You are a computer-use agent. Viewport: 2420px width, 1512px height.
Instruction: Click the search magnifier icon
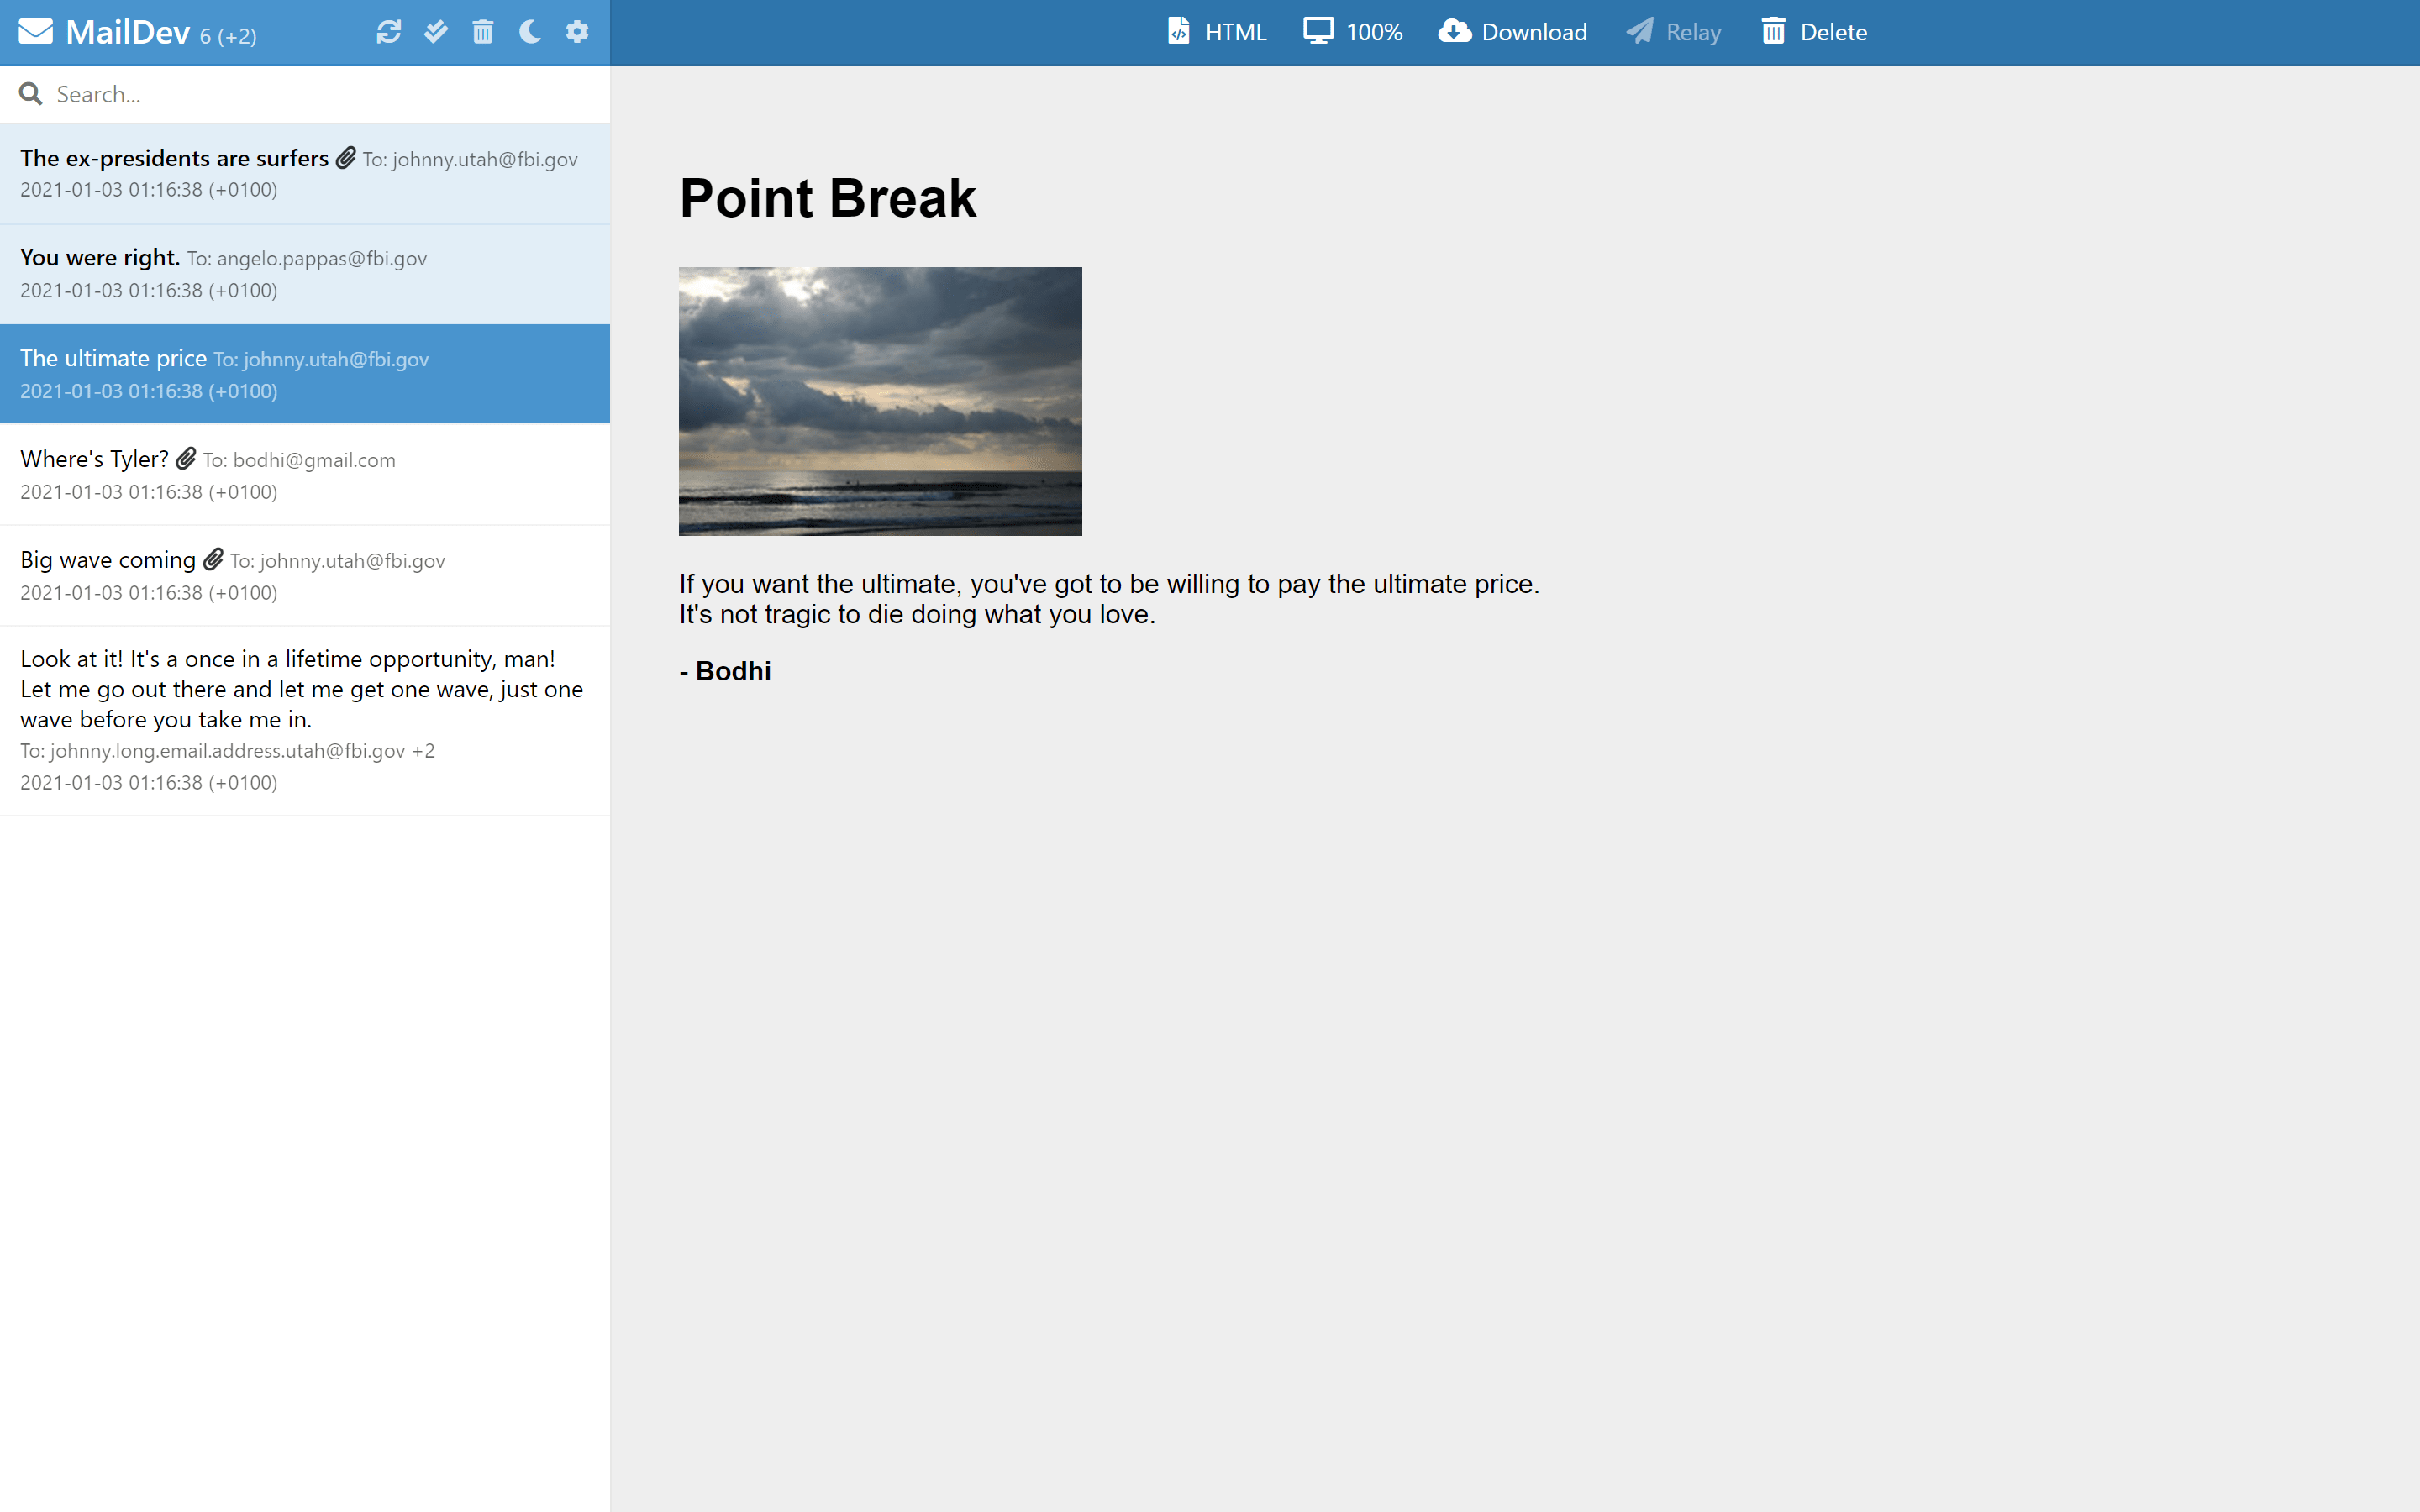point(31,93)
